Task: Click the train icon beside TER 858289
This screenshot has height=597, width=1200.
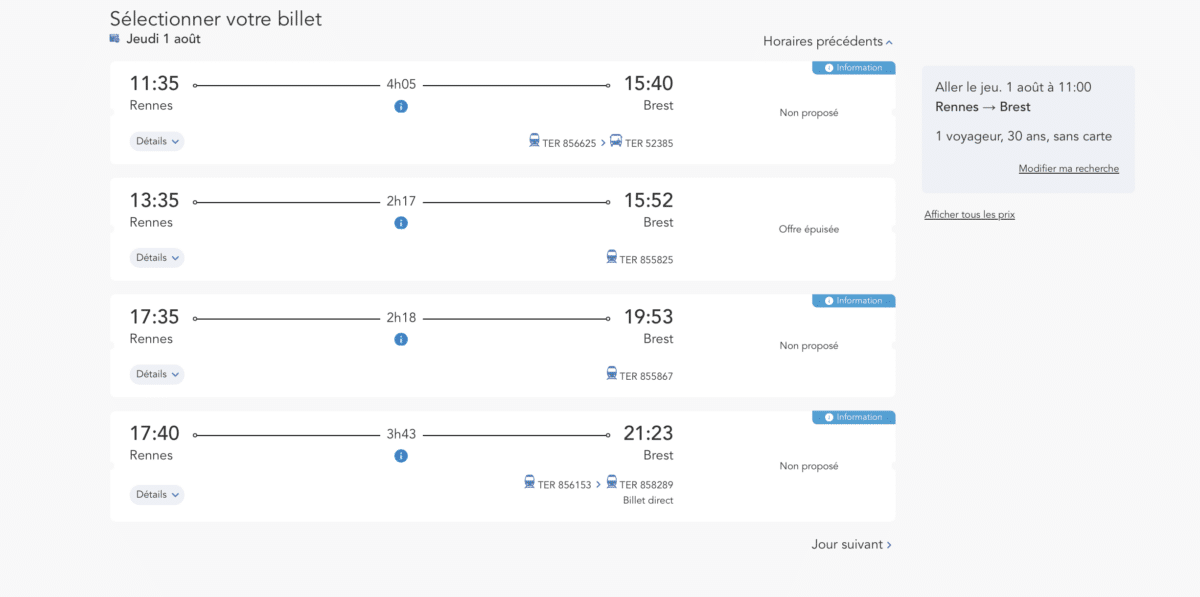Action: 612,482
